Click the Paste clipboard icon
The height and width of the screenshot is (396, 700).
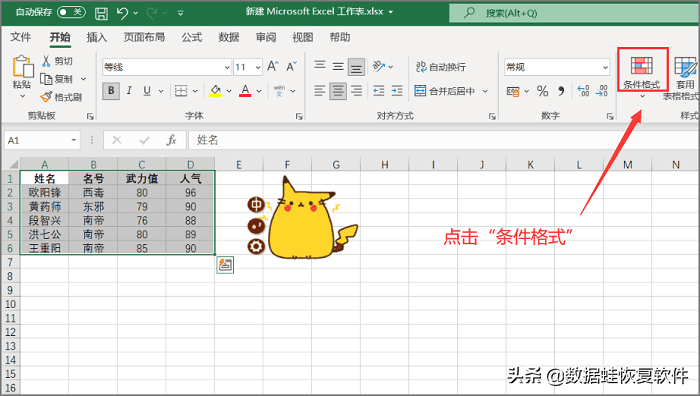[x=22, y=67]
